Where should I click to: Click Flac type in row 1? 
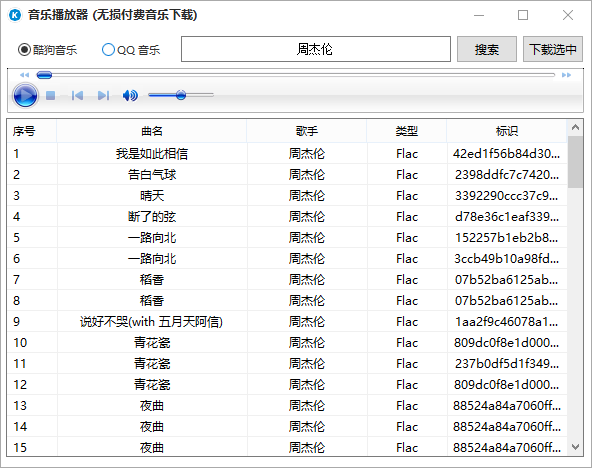(407, 154)
